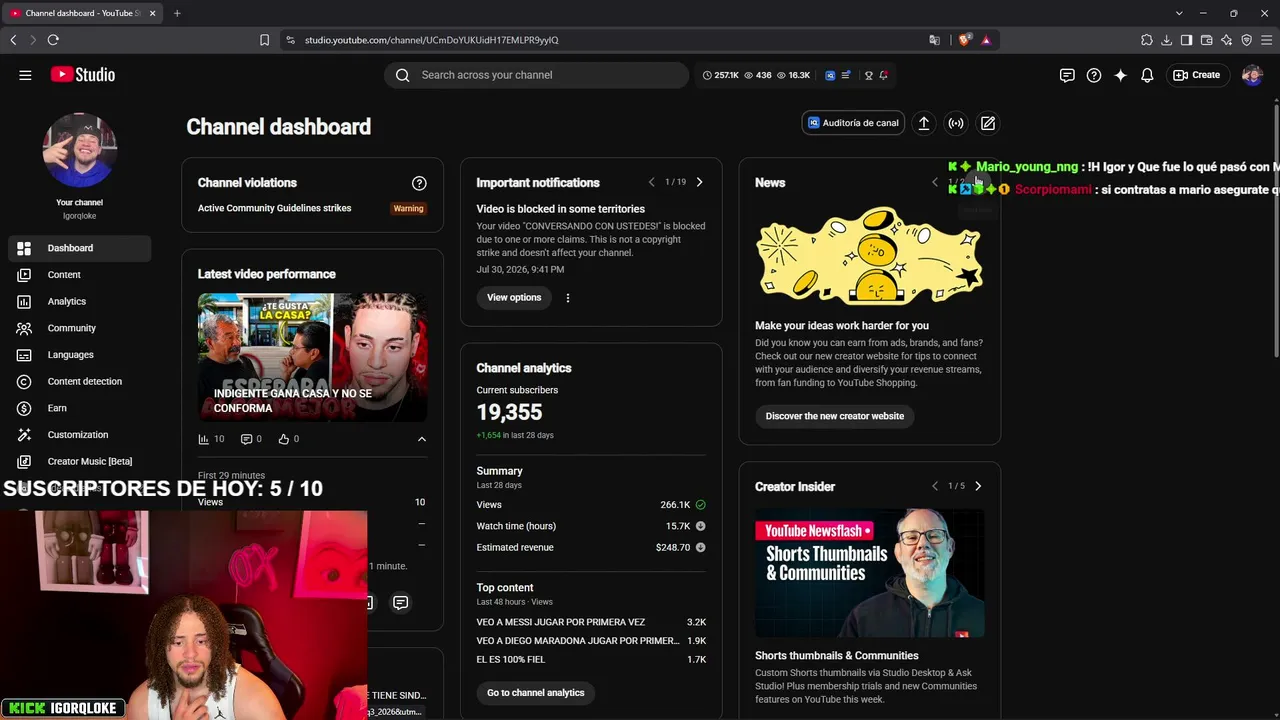This screenshot has height=720, width=1280.
Task: Click View options for blocked video
Action: pos(514,298)
